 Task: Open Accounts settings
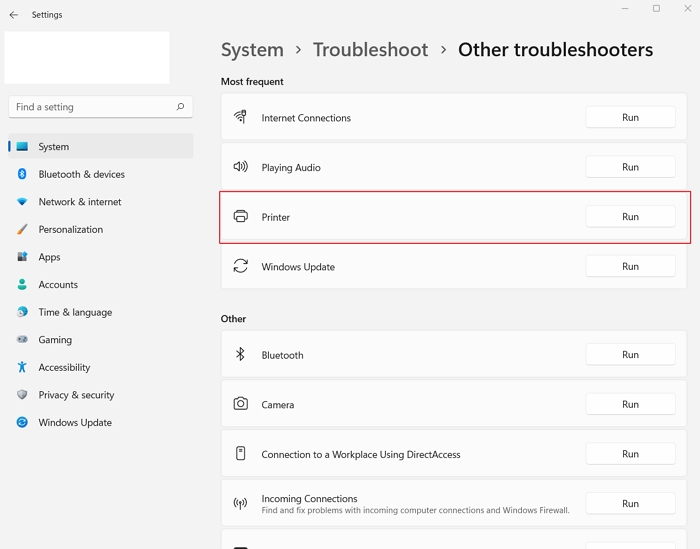[101, 284]
